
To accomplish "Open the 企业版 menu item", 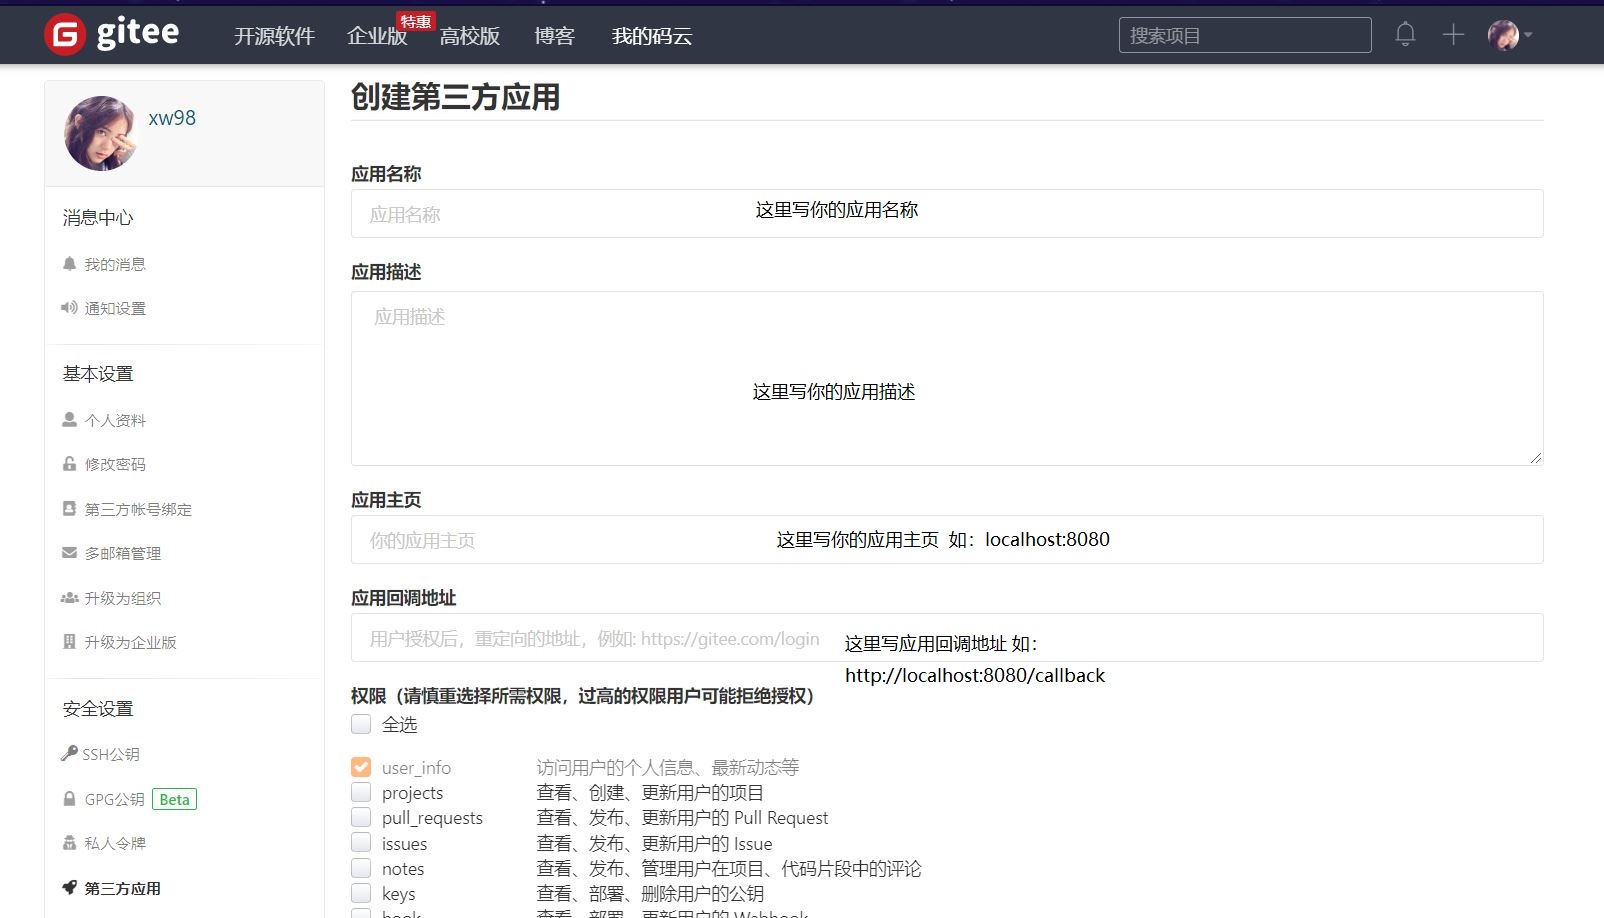I will [377, 35].
